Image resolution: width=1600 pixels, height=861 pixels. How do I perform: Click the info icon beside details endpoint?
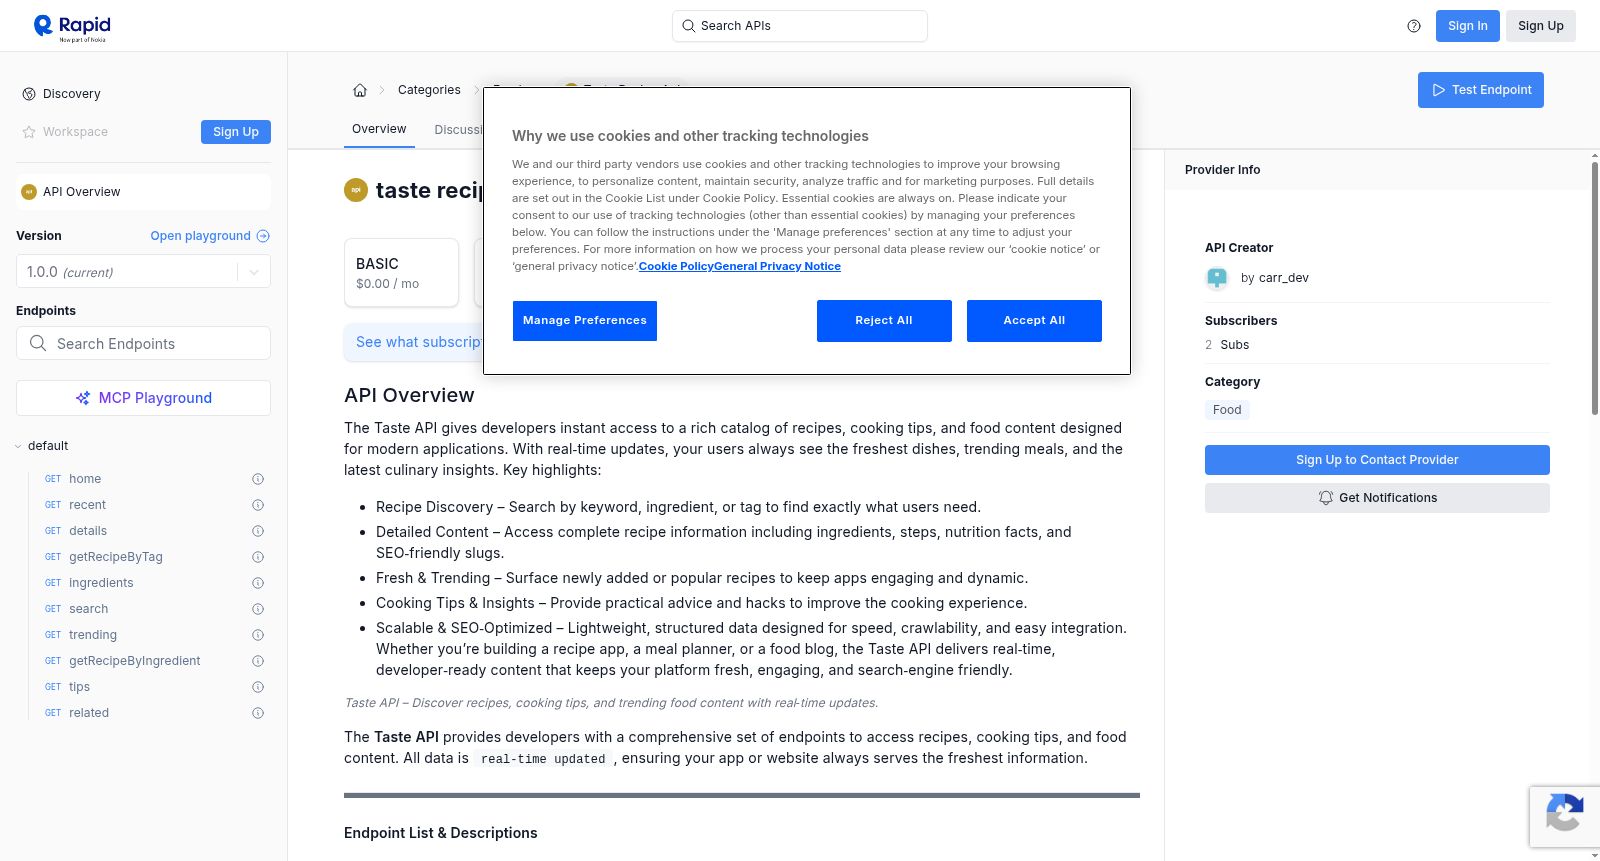(x=258, y=531)
